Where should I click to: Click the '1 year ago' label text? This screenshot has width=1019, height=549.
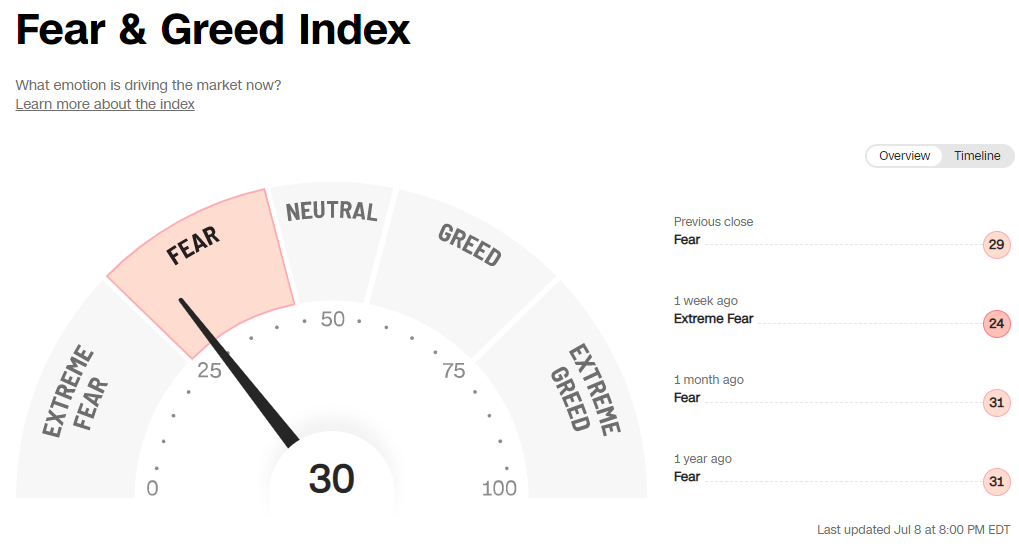point(702,459)
